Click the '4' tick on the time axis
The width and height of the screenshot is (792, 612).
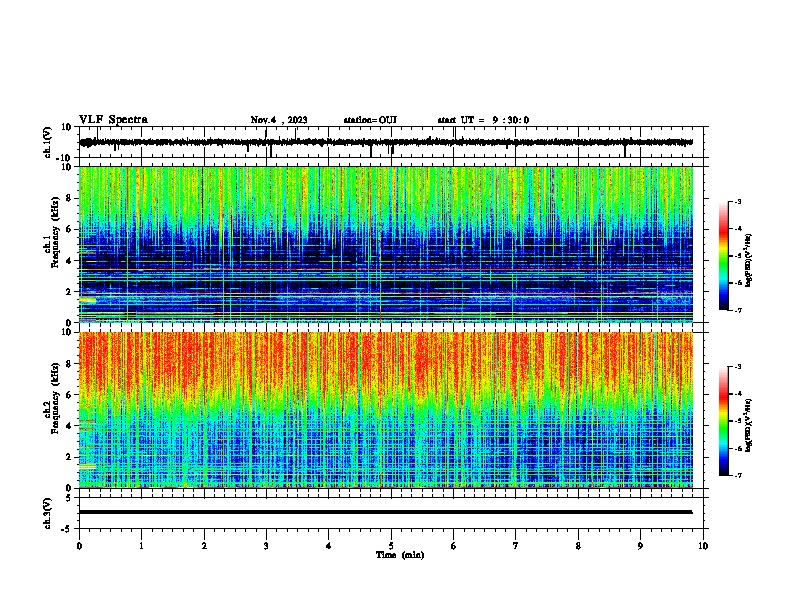pyautogui.click(x=329, y=546)
